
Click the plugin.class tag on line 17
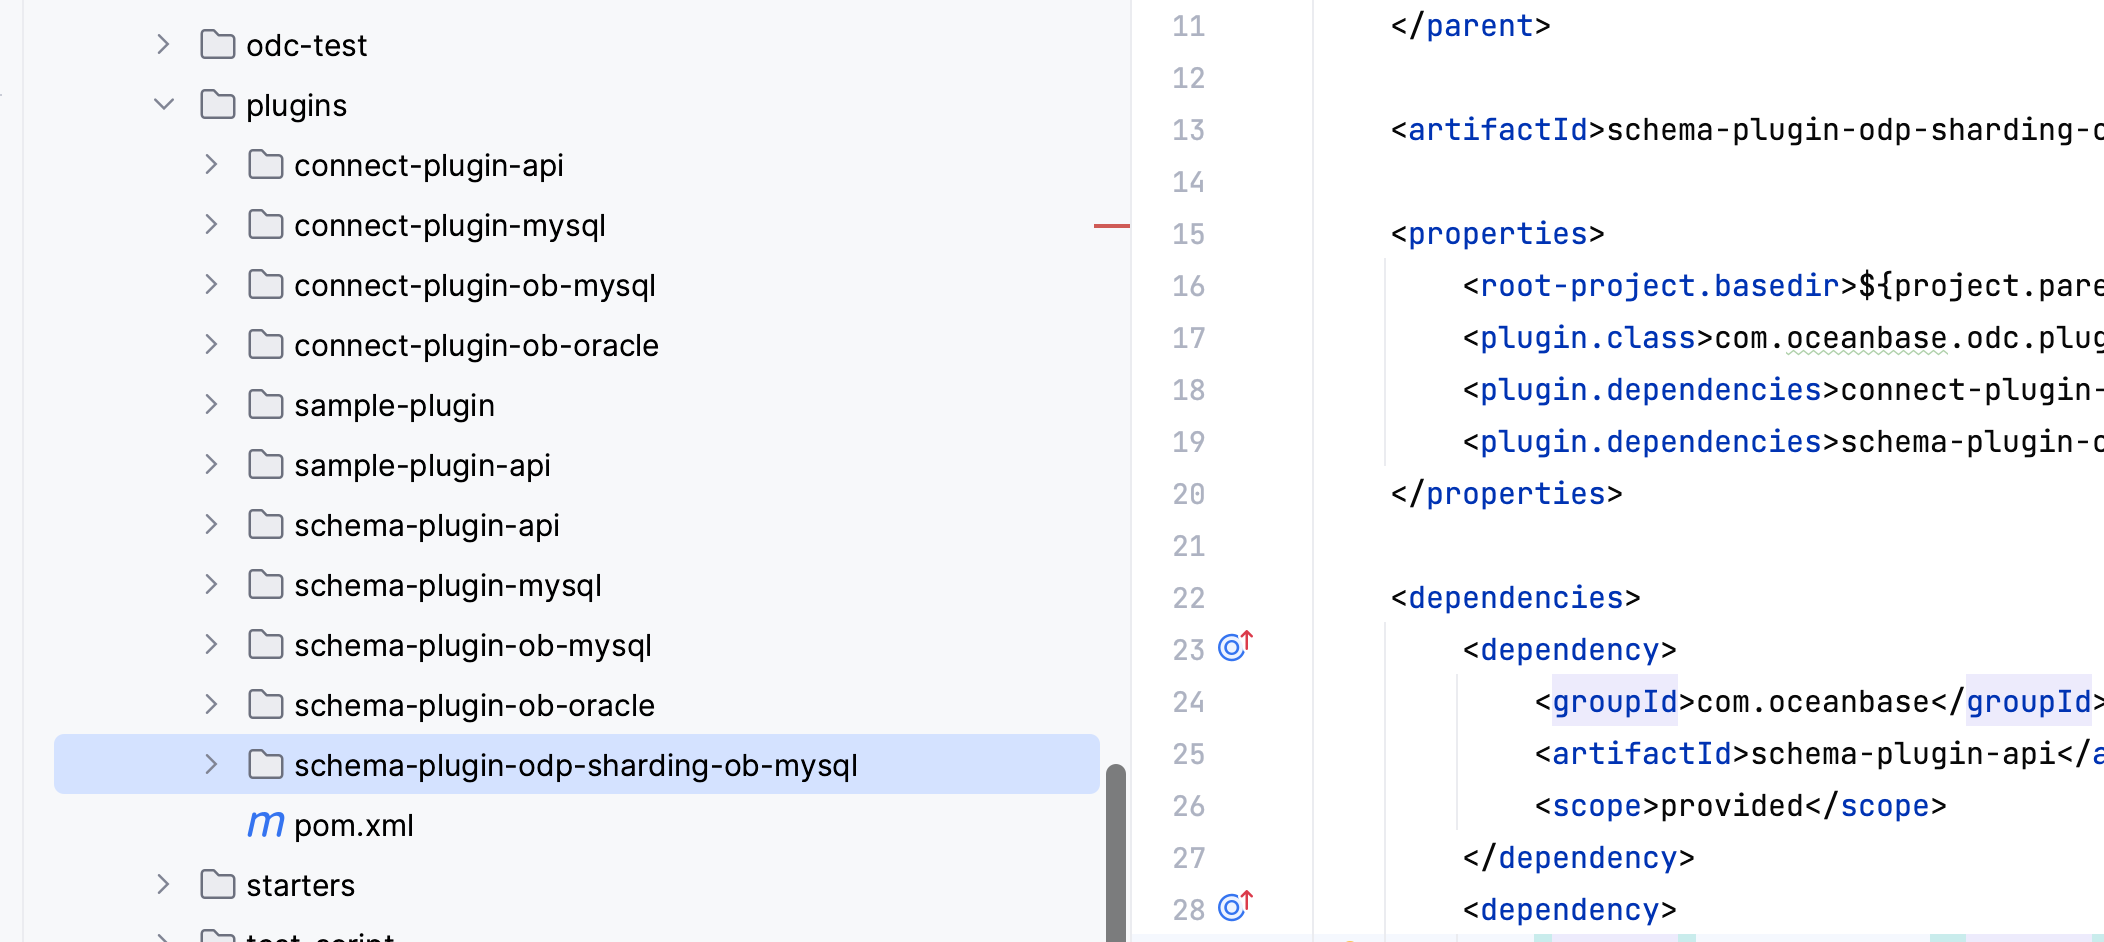1588,338
